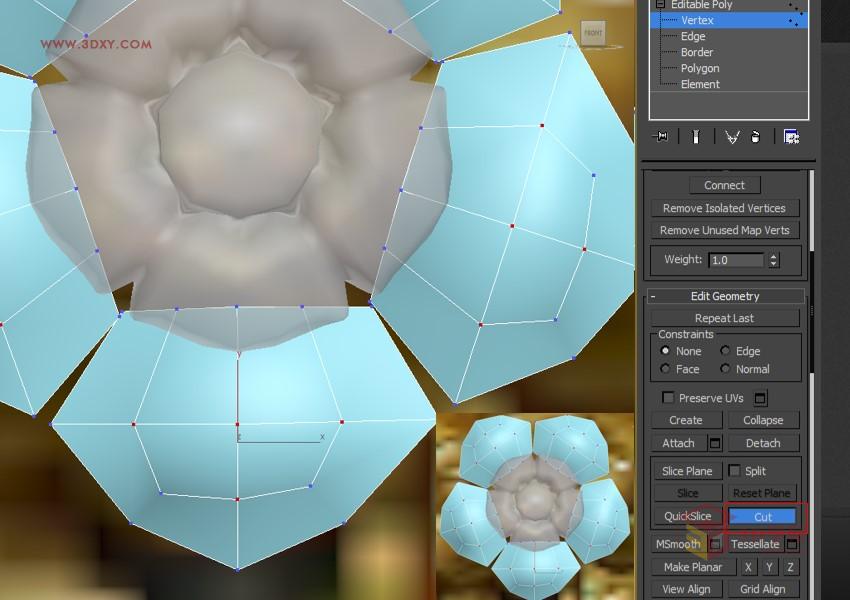Open the Preserve UVs settings icon
850x600 pixels.
760,398
